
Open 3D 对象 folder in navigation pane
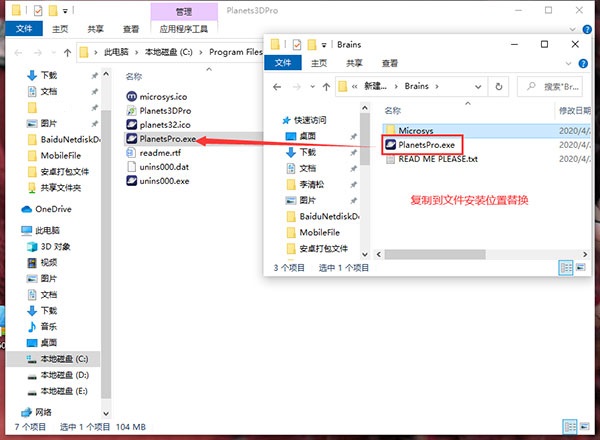point(49,246)
